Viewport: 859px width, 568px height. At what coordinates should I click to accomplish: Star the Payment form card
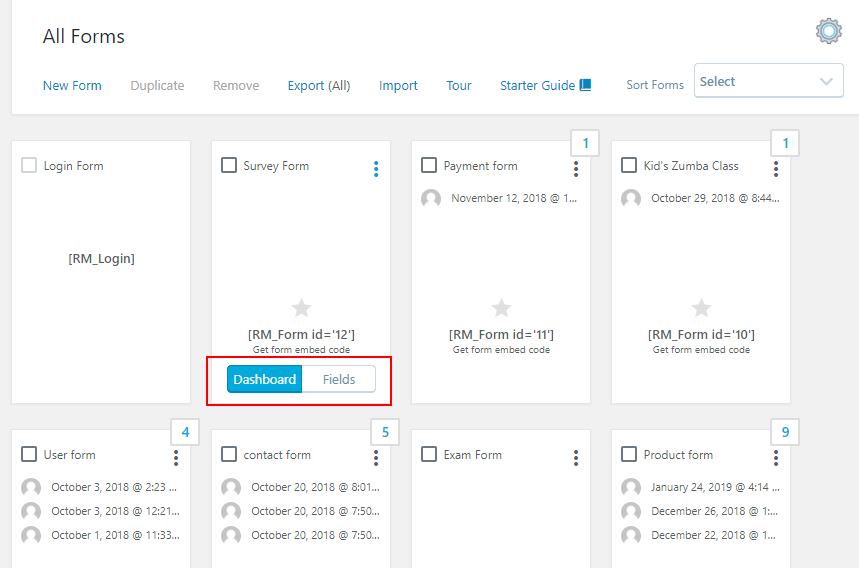pos(501,308)
